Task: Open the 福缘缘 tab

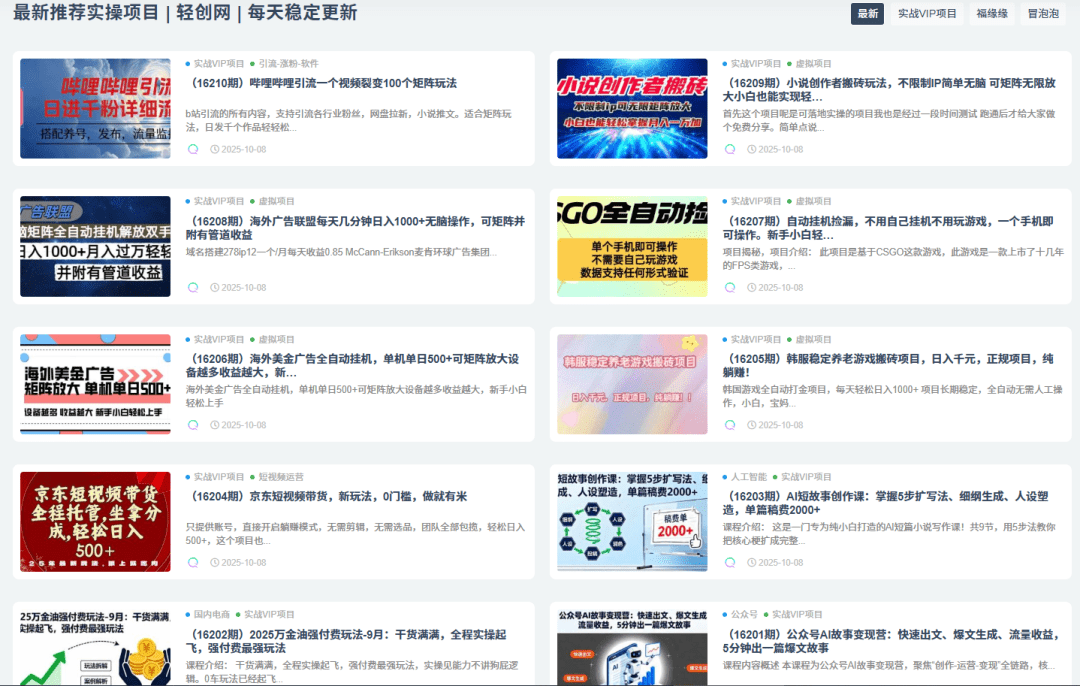Action: (x=991, y=14)
